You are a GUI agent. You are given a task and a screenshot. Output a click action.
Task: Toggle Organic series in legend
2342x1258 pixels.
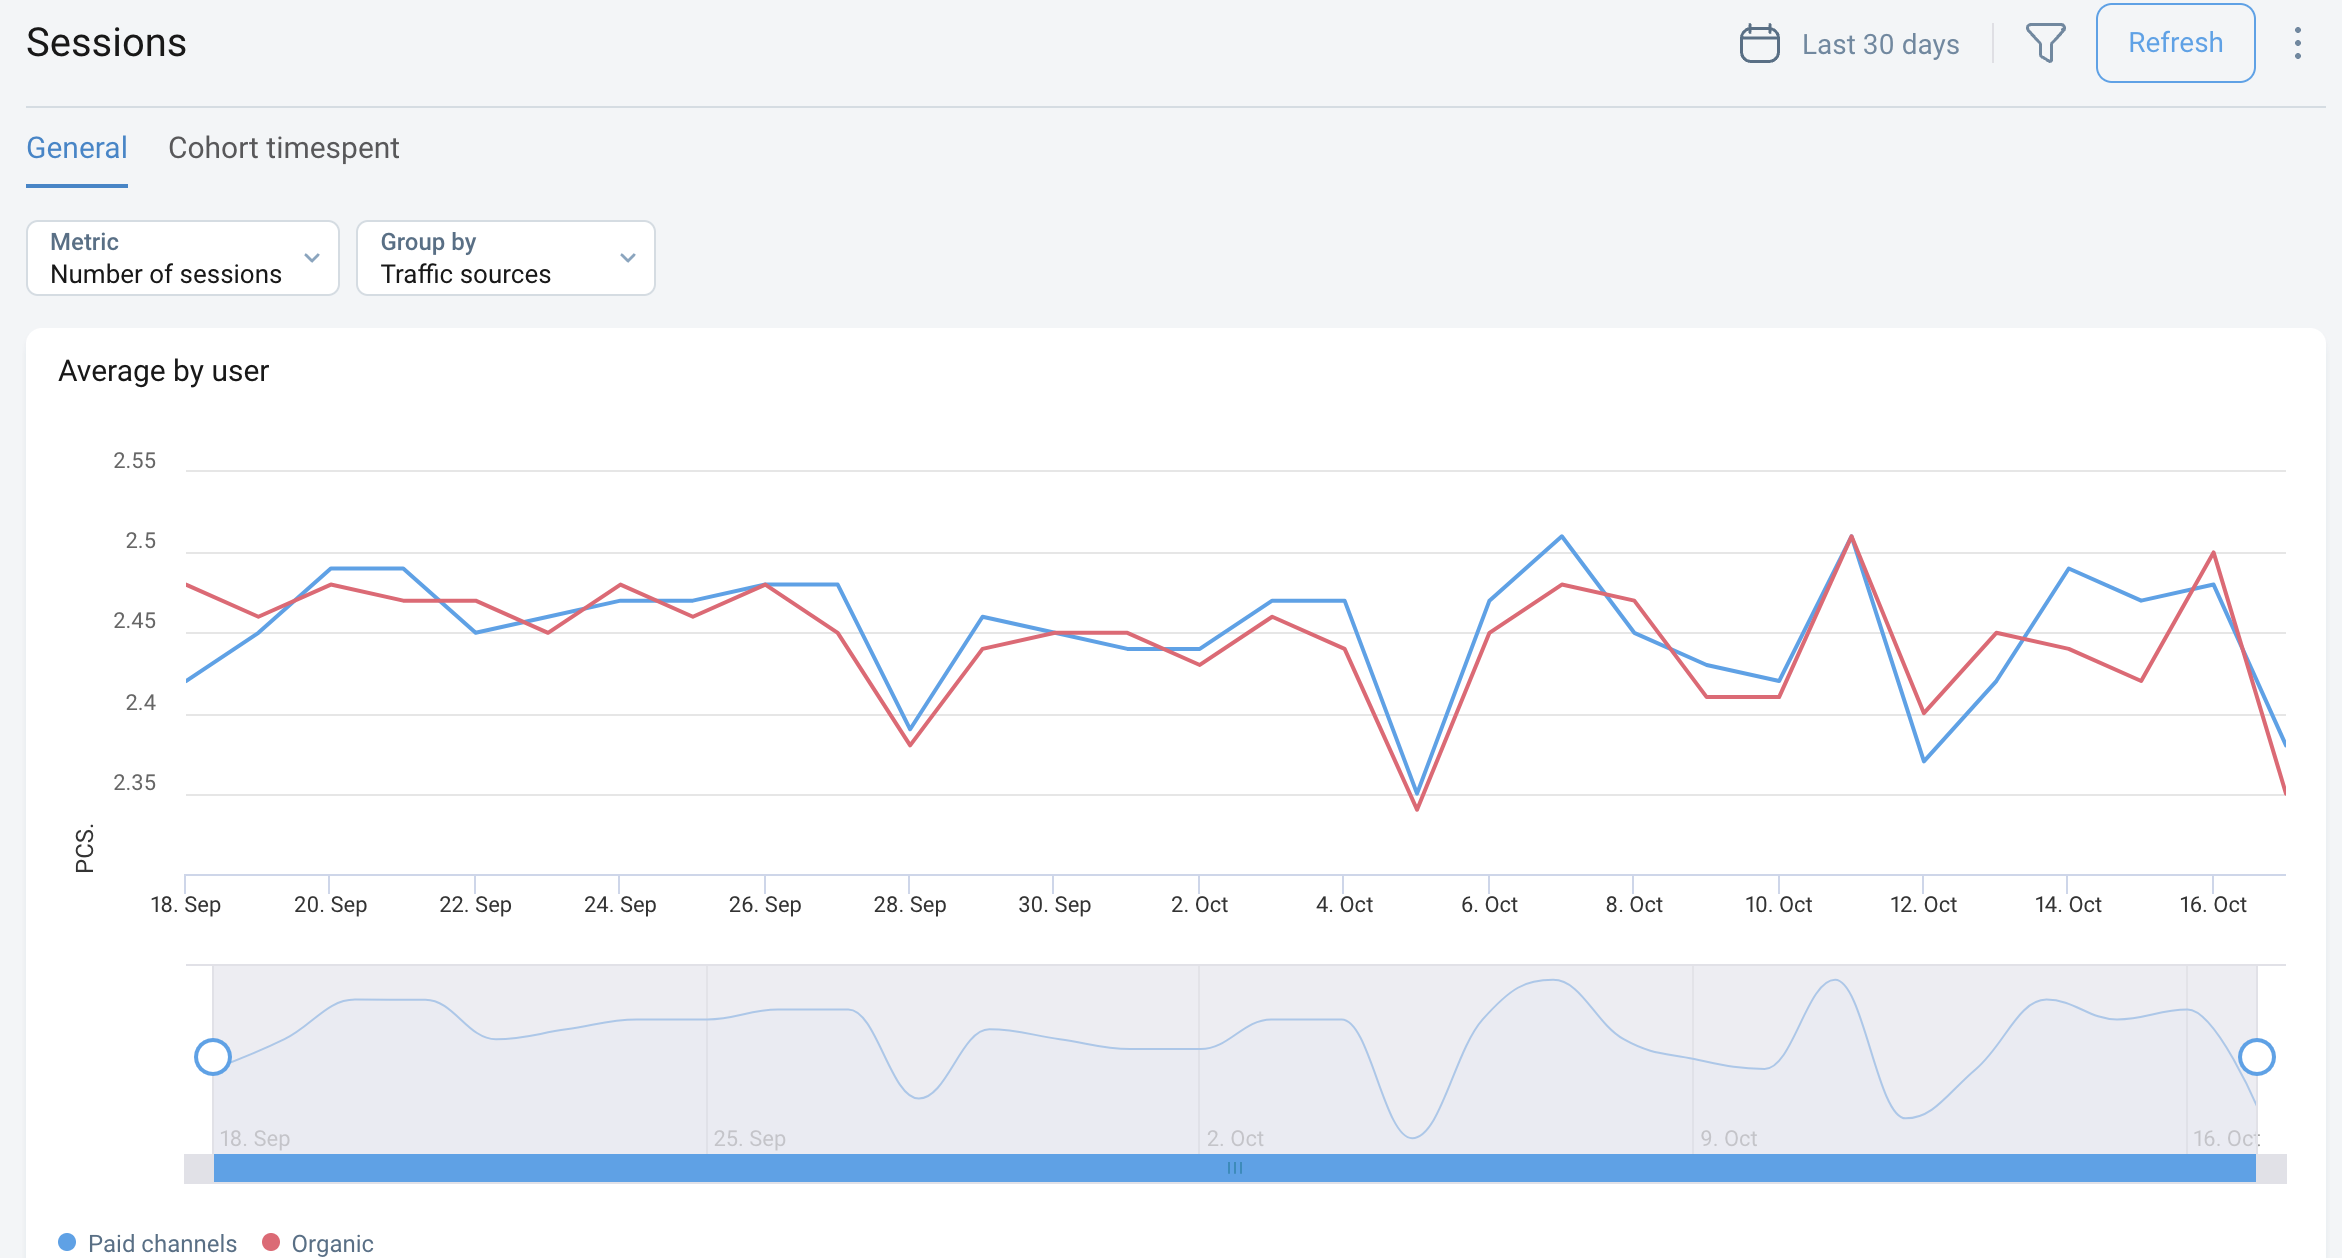coord(332,1243)
